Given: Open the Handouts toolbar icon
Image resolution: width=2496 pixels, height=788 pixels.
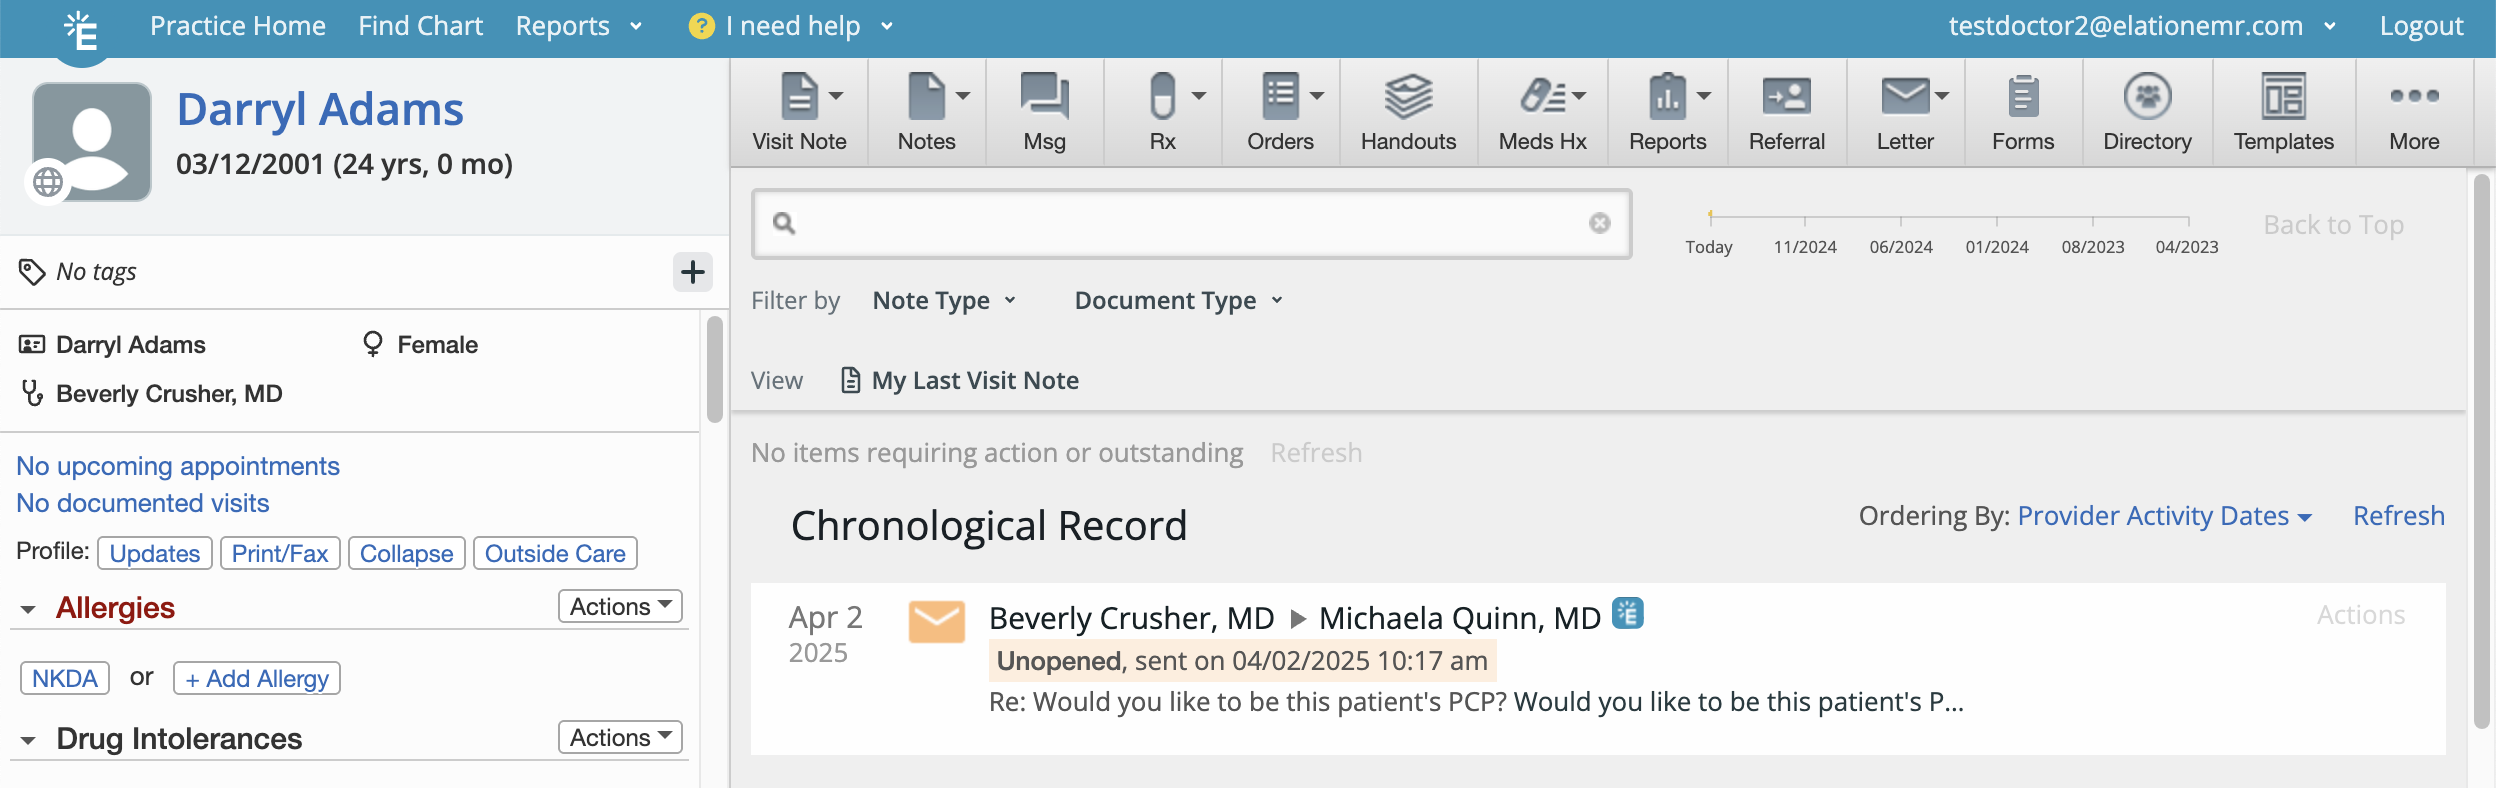Looking at the screenshot, I should click(1408, 98).
